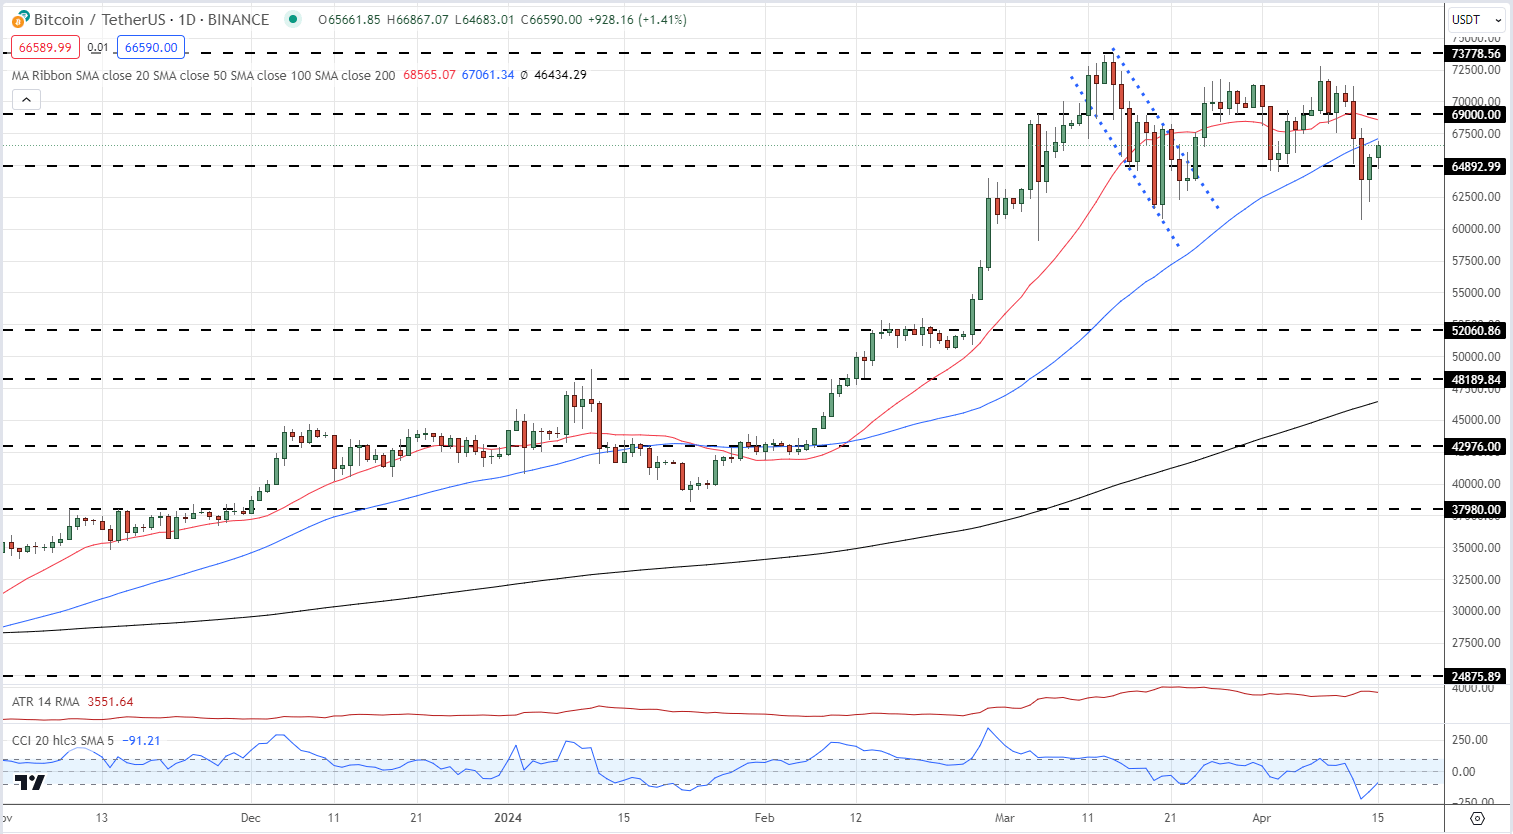
Task: Click the Feb label on time axis
Action: click(x=764, y=818)
